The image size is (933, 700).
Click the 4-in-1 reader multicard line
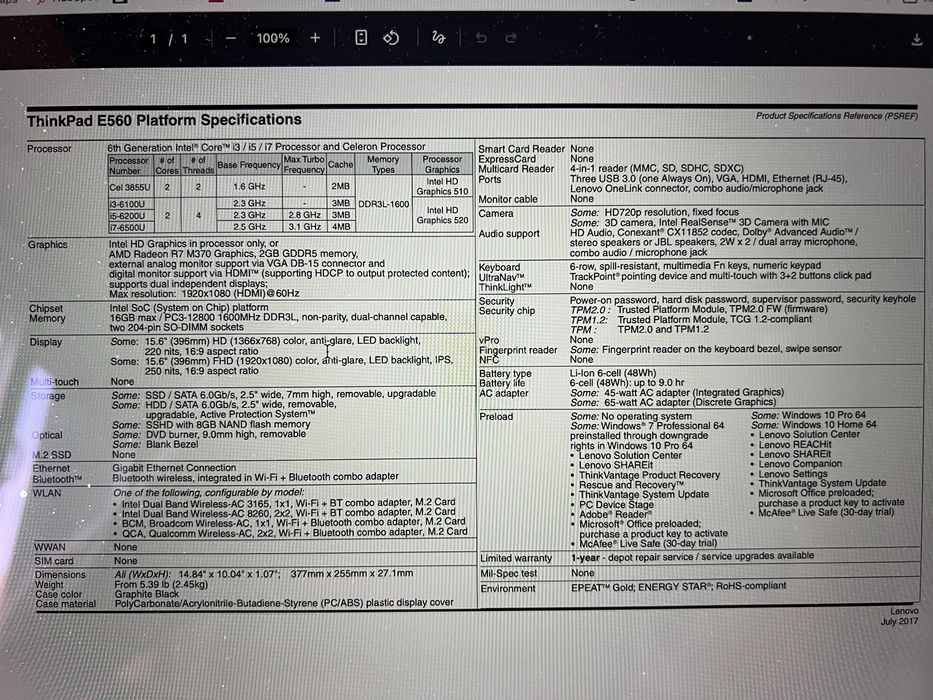click(x=657, y=168)
